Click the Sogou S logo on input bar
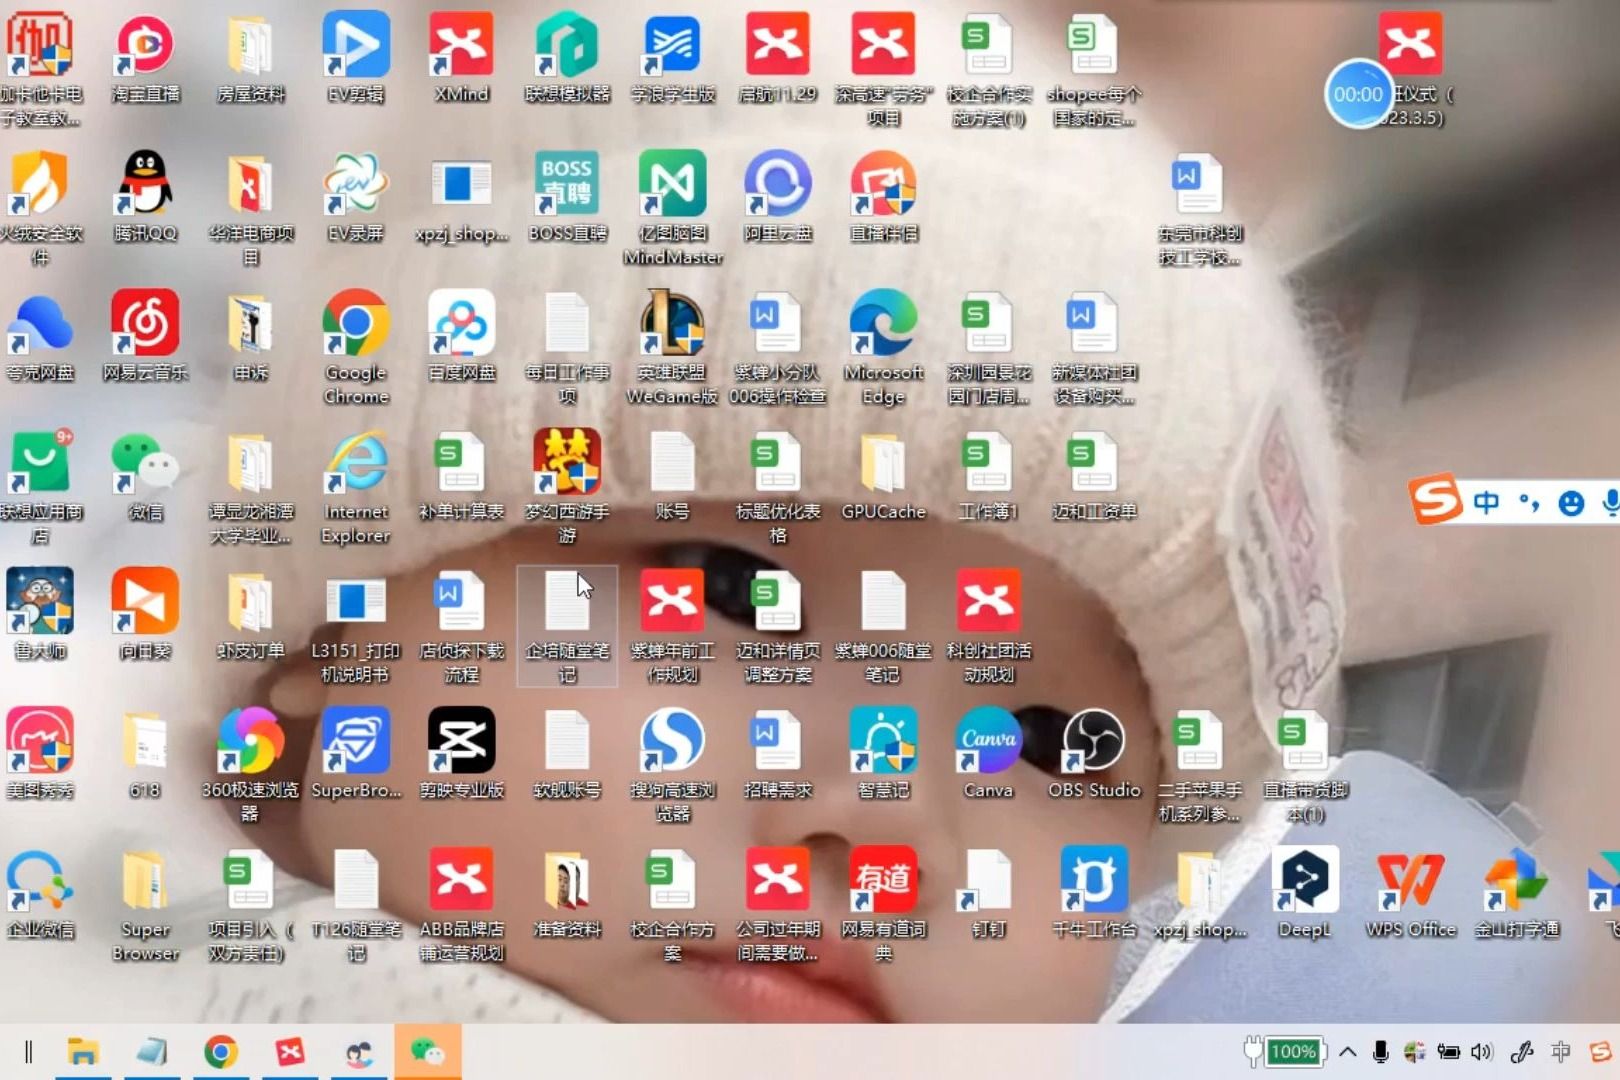The image size is (1620, 1080). (1436, 499)
